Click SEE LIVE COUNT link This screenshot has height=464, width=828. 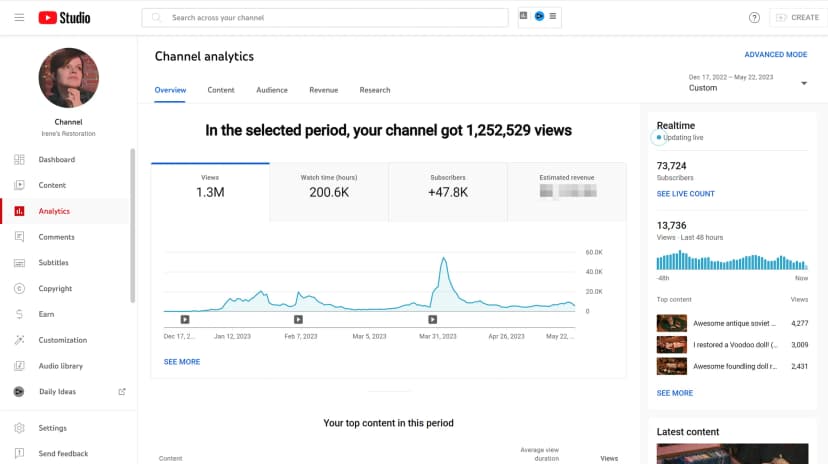click(x=685, y=194)
